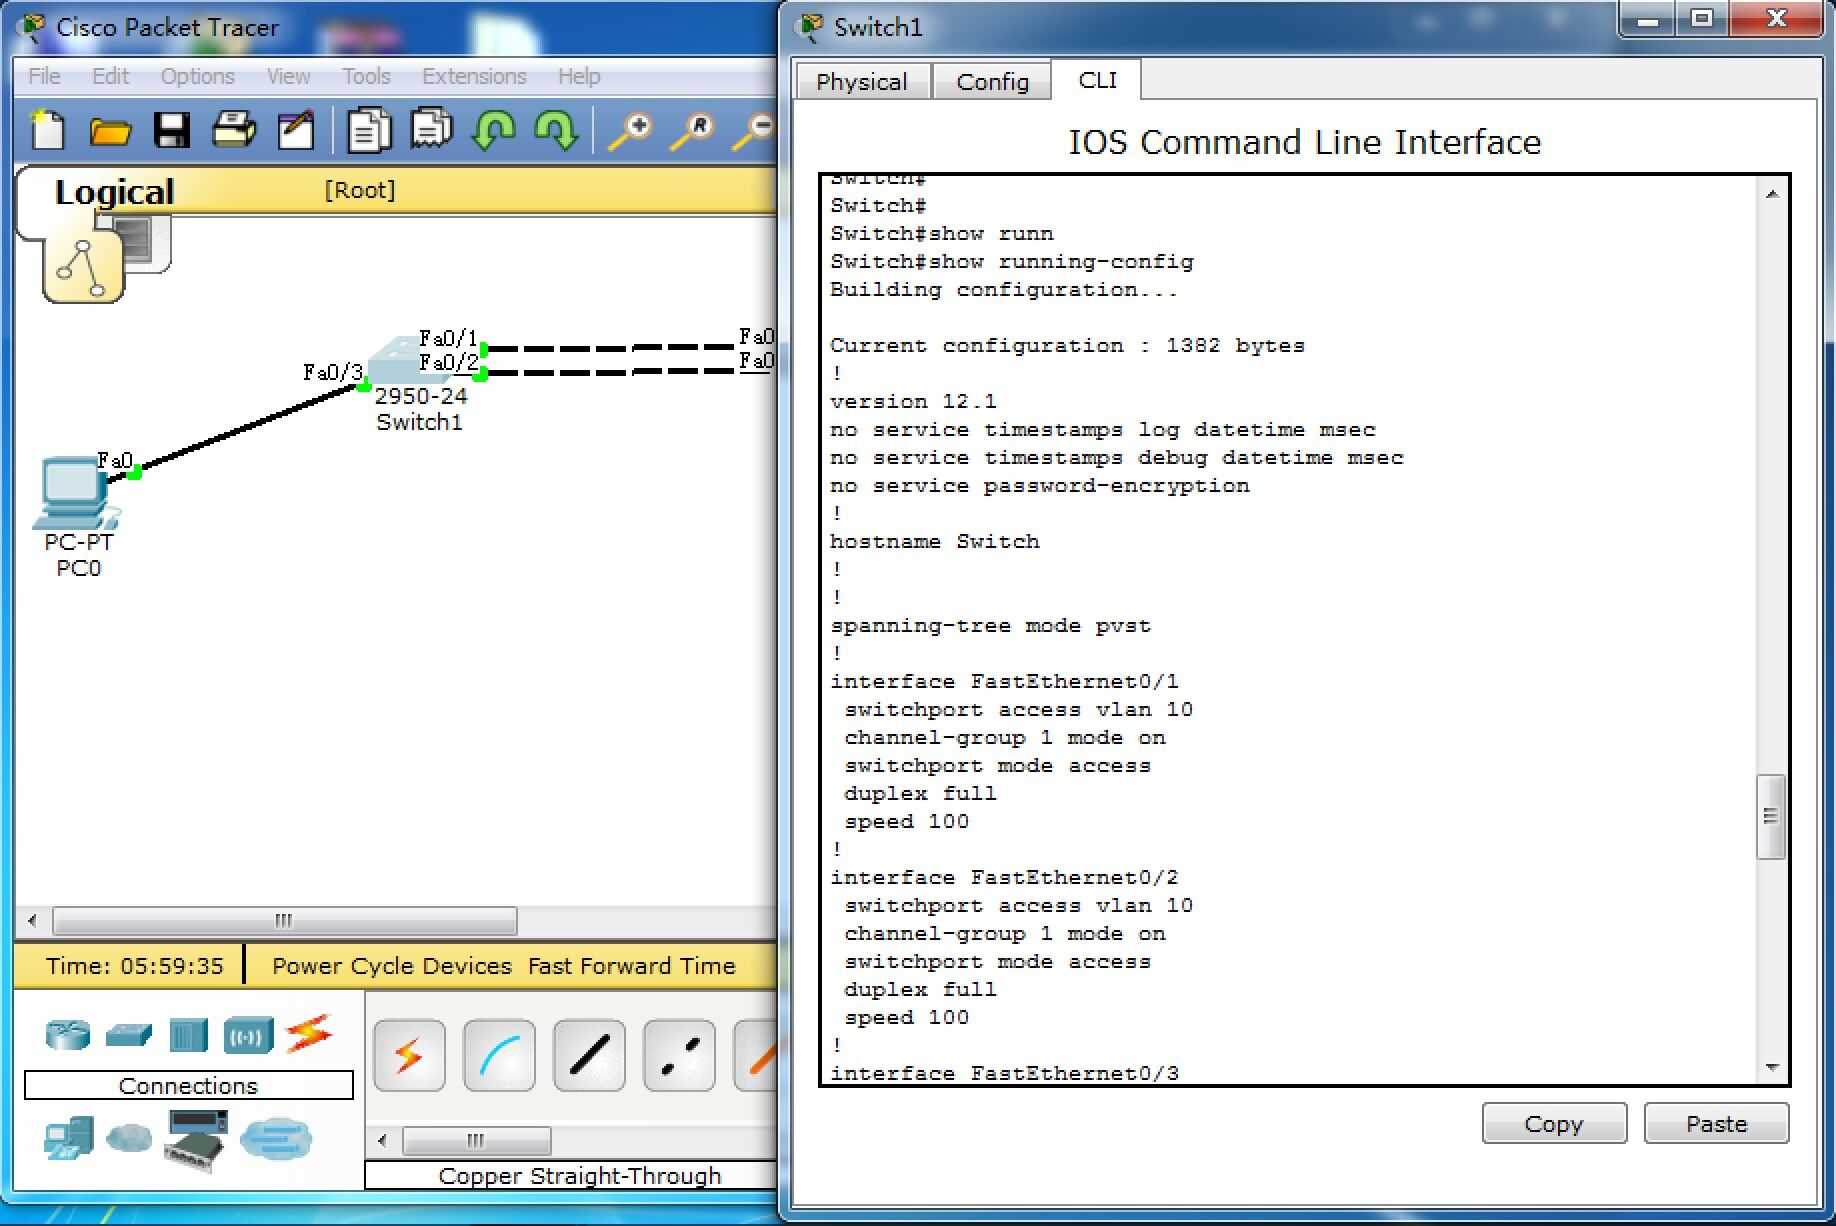This screenshot has height=1226, width=1836.
Task: Select the PC0 computer in workspace
Action: point(72,492)
